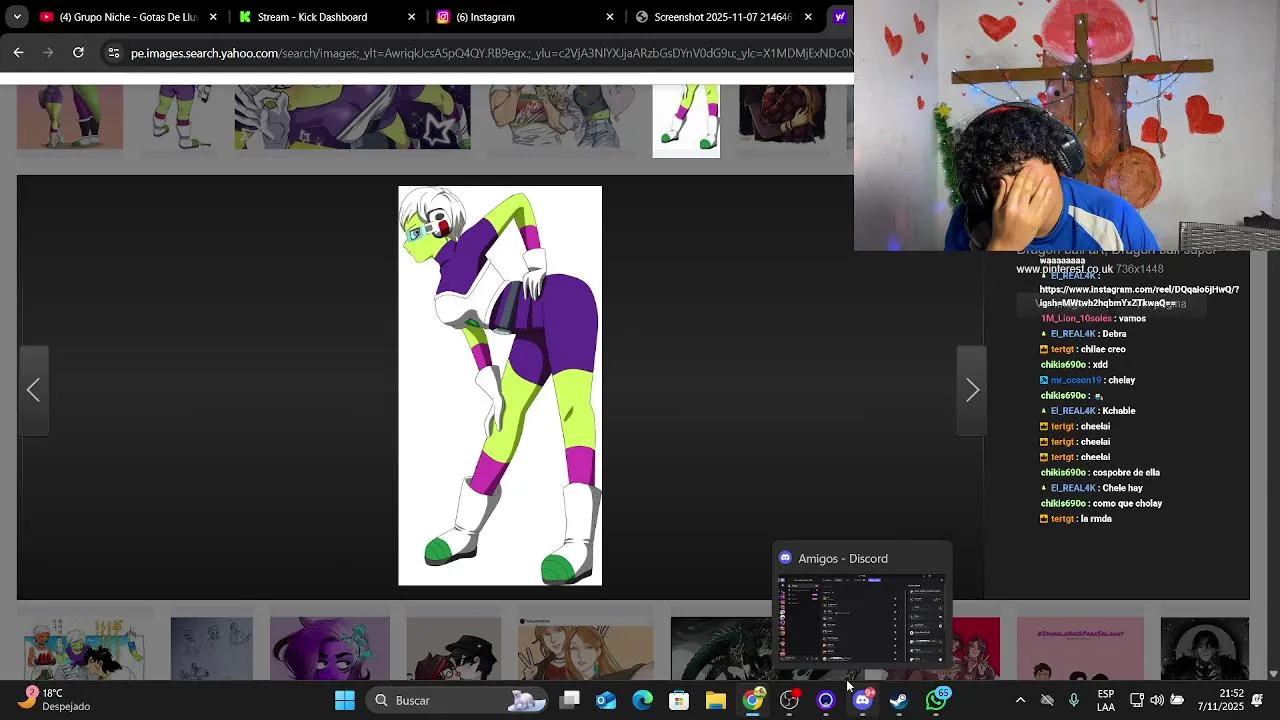Image resolution: width=1280 pixels, height=720 pixels.
Task: Open the large green character preview image
Action: 500,385
